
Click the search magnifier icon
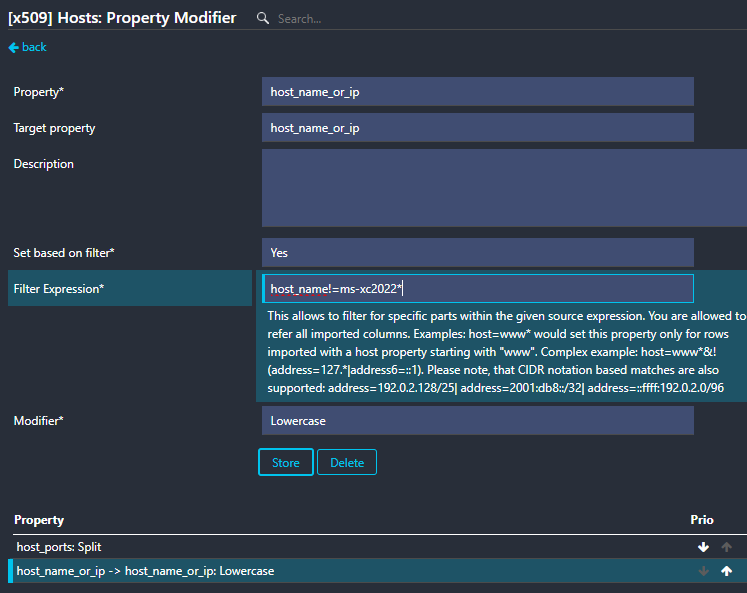(262, 18)
